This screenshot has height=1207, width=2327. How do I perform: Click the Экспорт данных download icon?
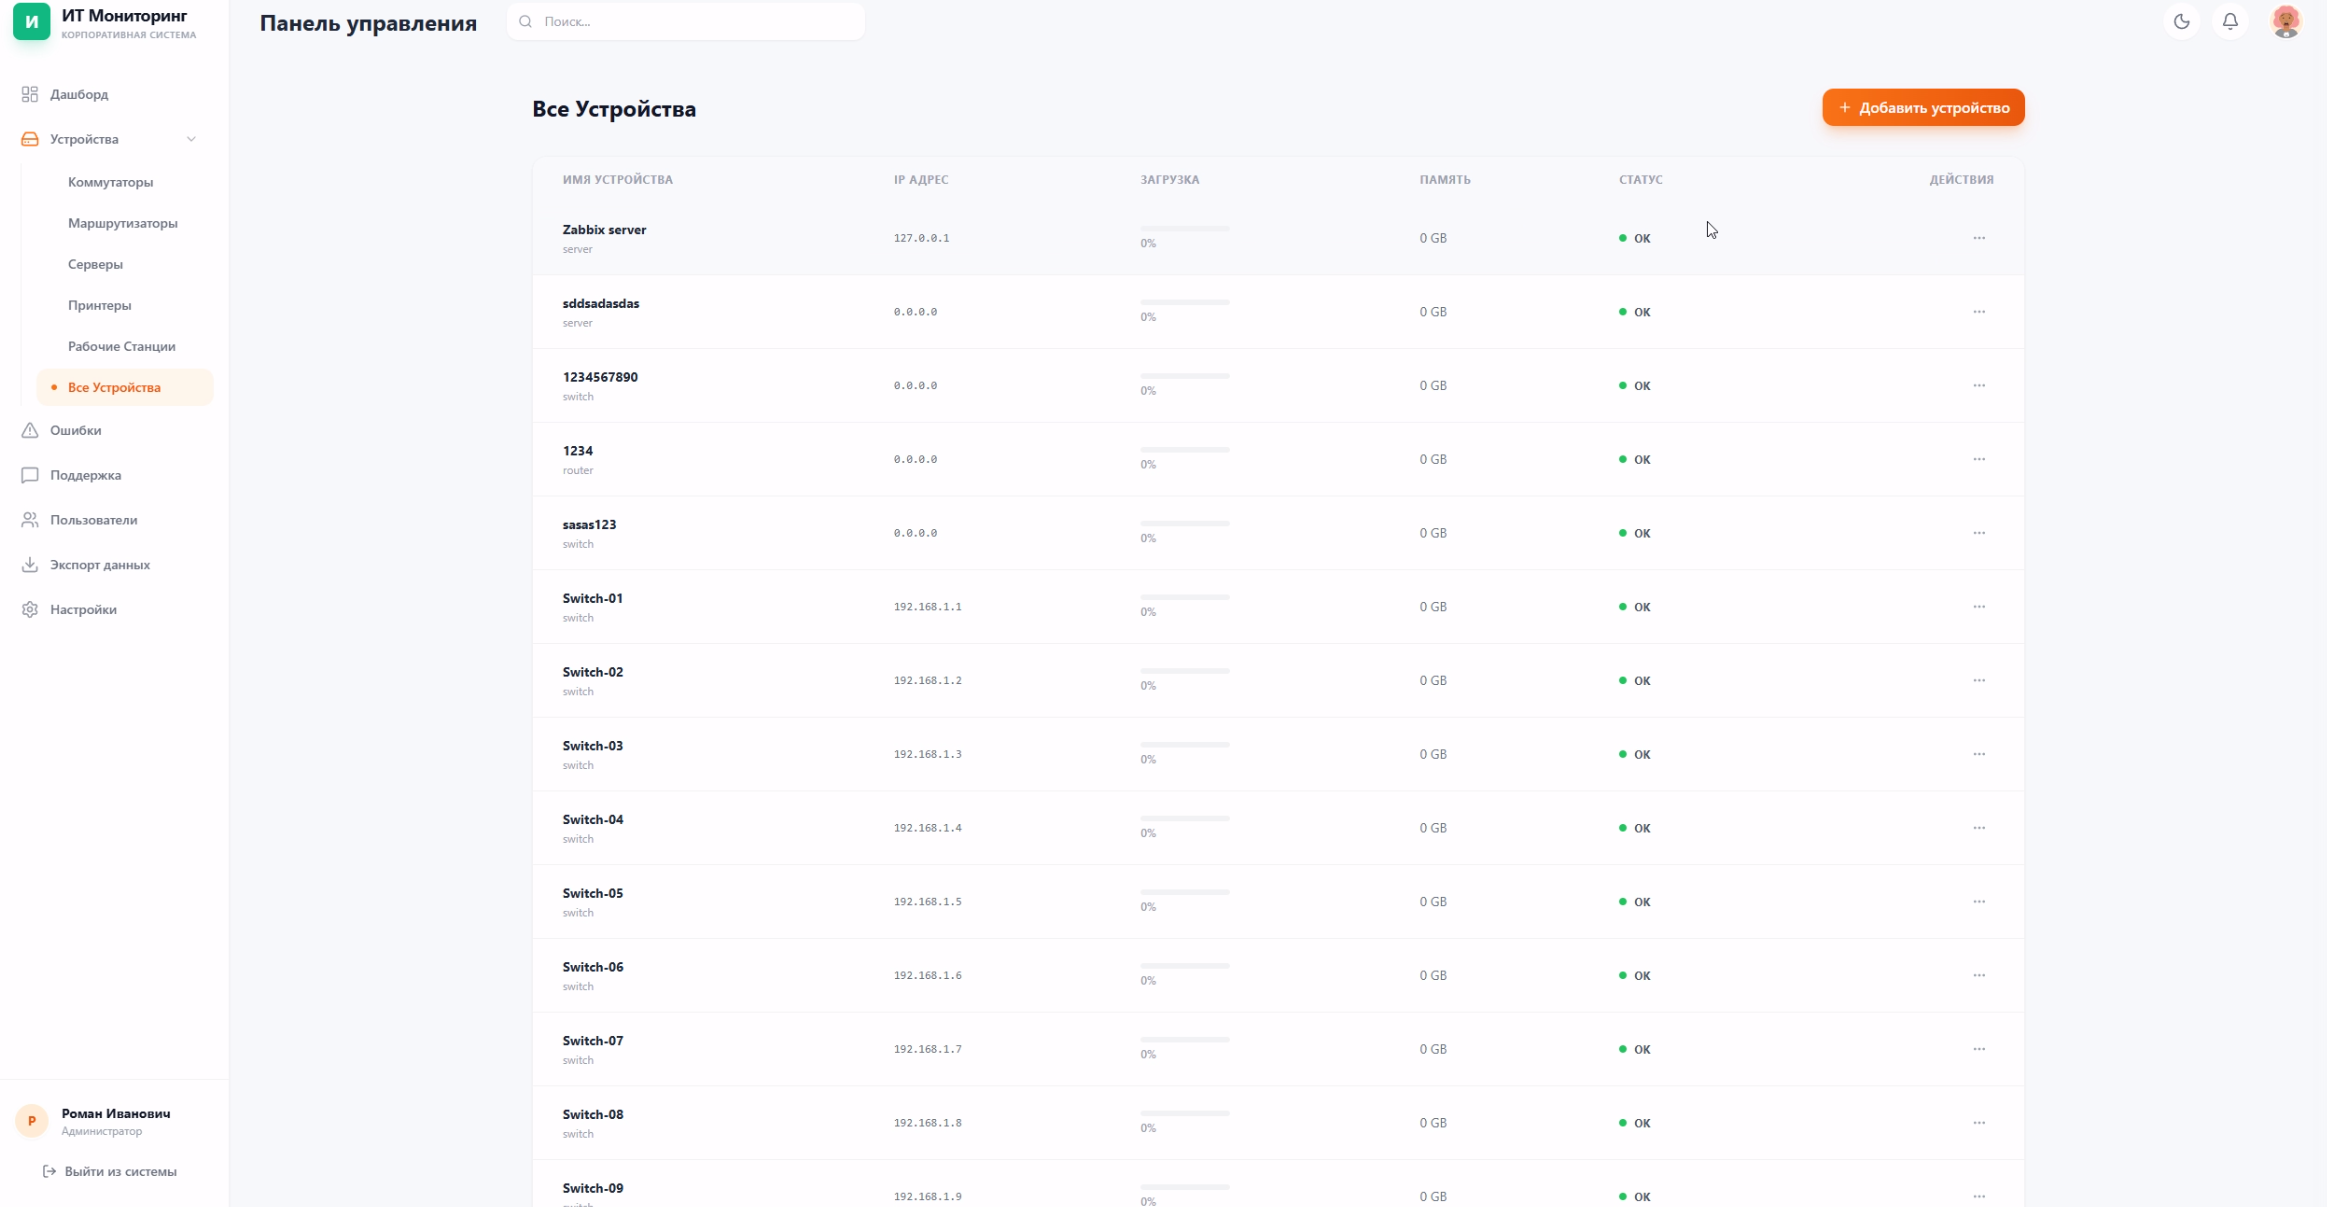(x=30, y=565)
